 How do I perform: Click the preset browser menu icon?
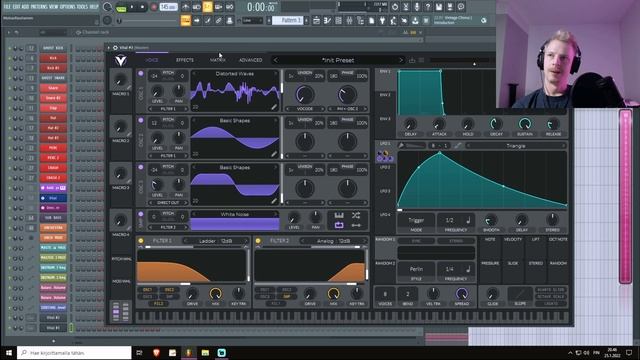point(422,60)
